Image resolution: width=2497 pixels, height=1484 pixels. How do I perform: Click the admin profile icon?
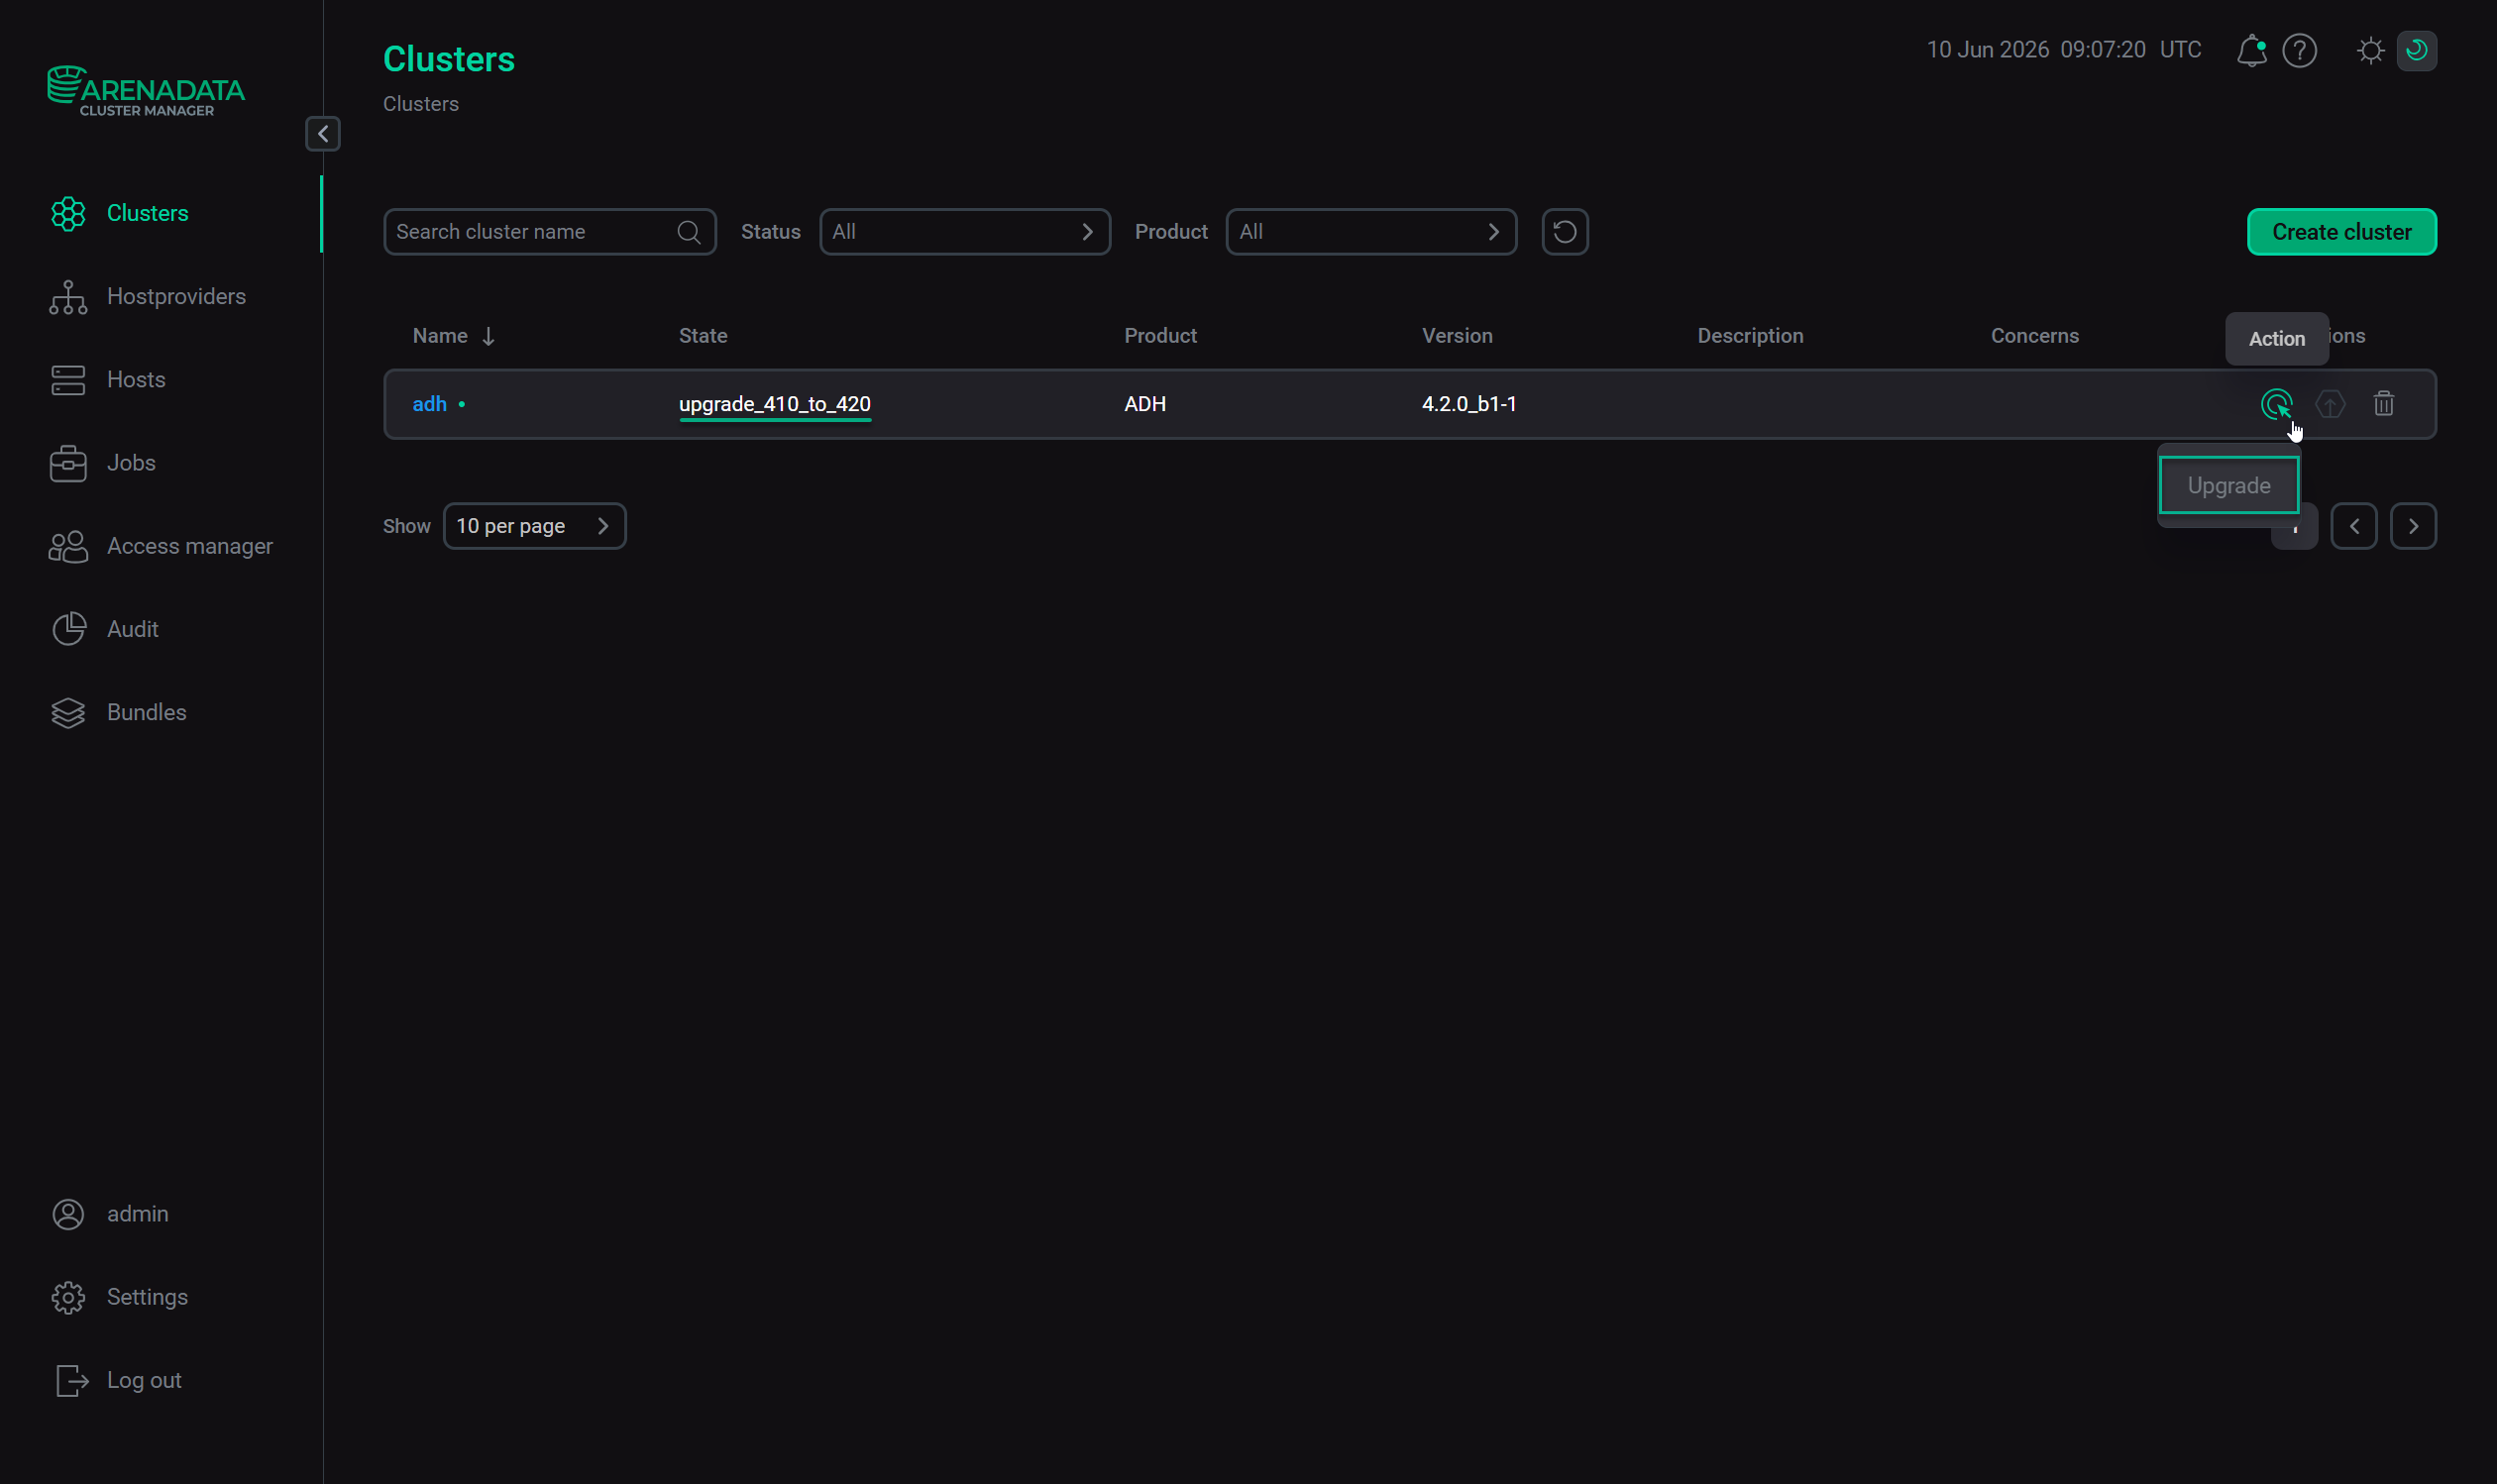point(68,1214)
